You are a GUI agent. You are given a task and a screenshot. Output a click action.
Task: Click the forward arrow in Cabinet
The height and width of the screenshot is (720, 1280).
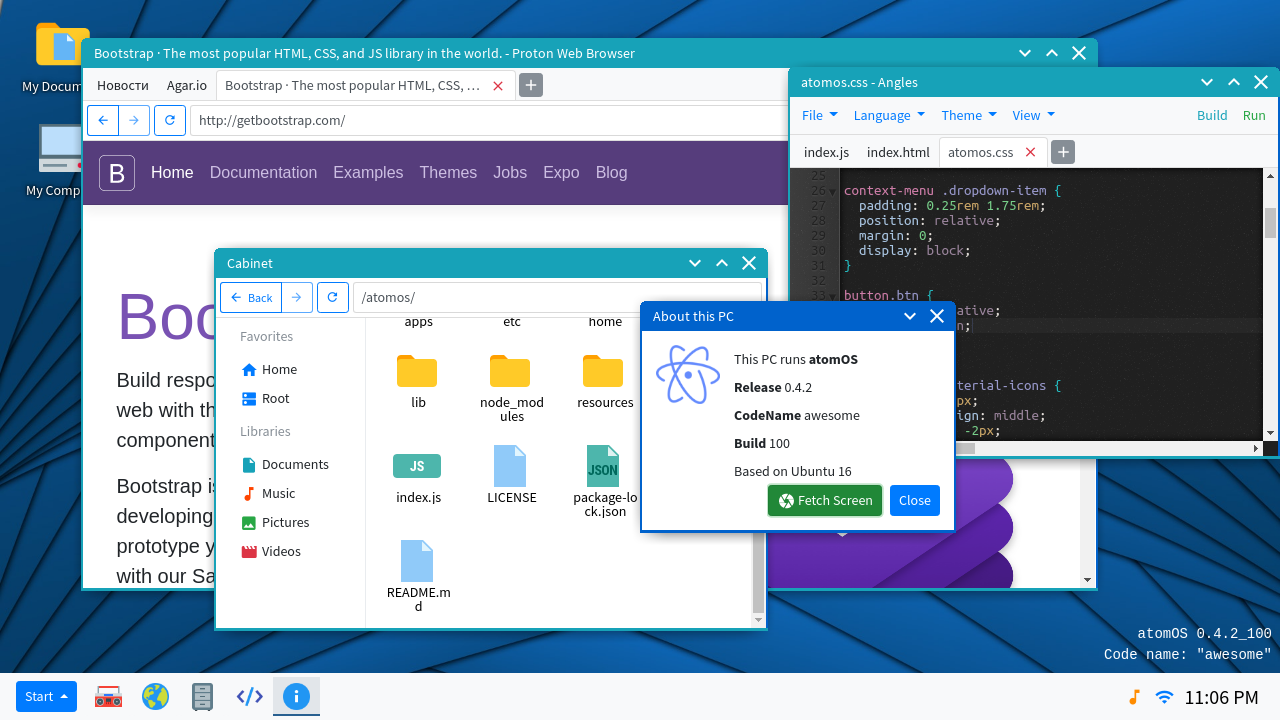pos(296,297)
